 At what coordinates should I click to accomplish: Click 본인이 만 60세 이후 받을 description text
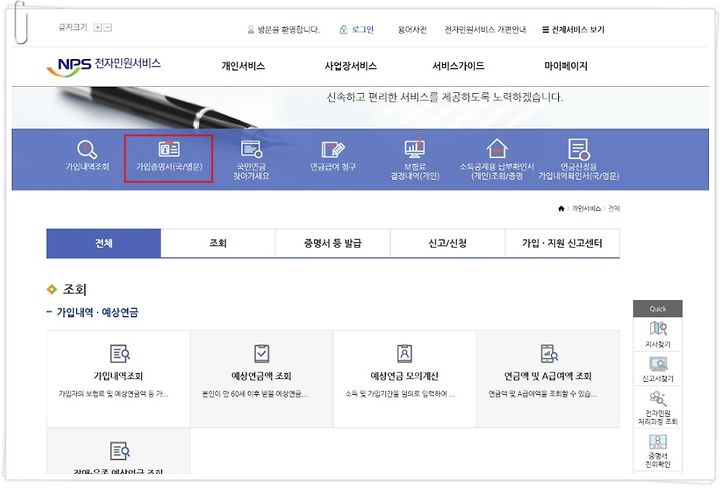click(254, 394)
